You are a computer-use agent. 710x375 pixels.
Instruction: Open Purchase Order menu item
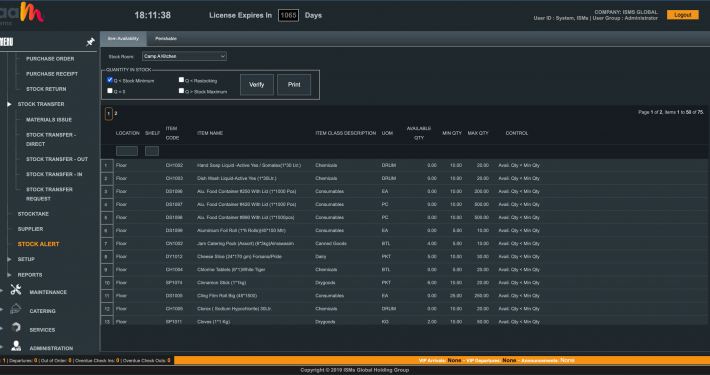(x=50, y=59)
